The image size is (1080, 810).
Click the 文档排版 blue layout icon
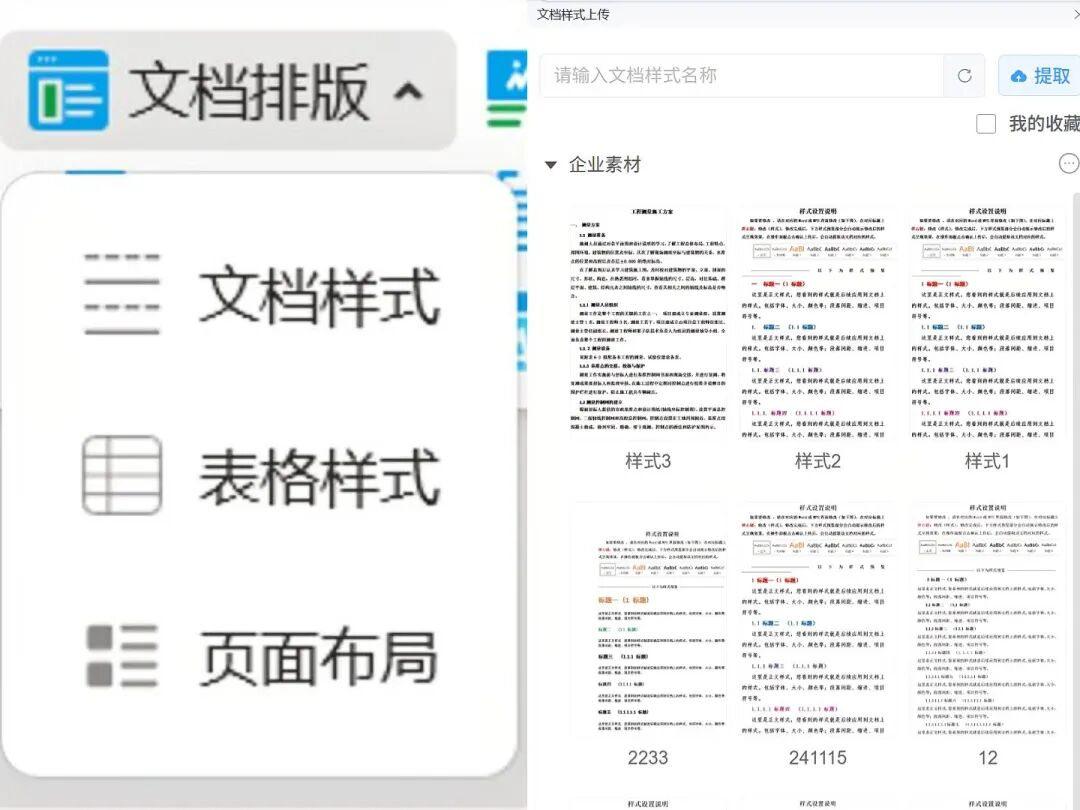click(68, 90)
